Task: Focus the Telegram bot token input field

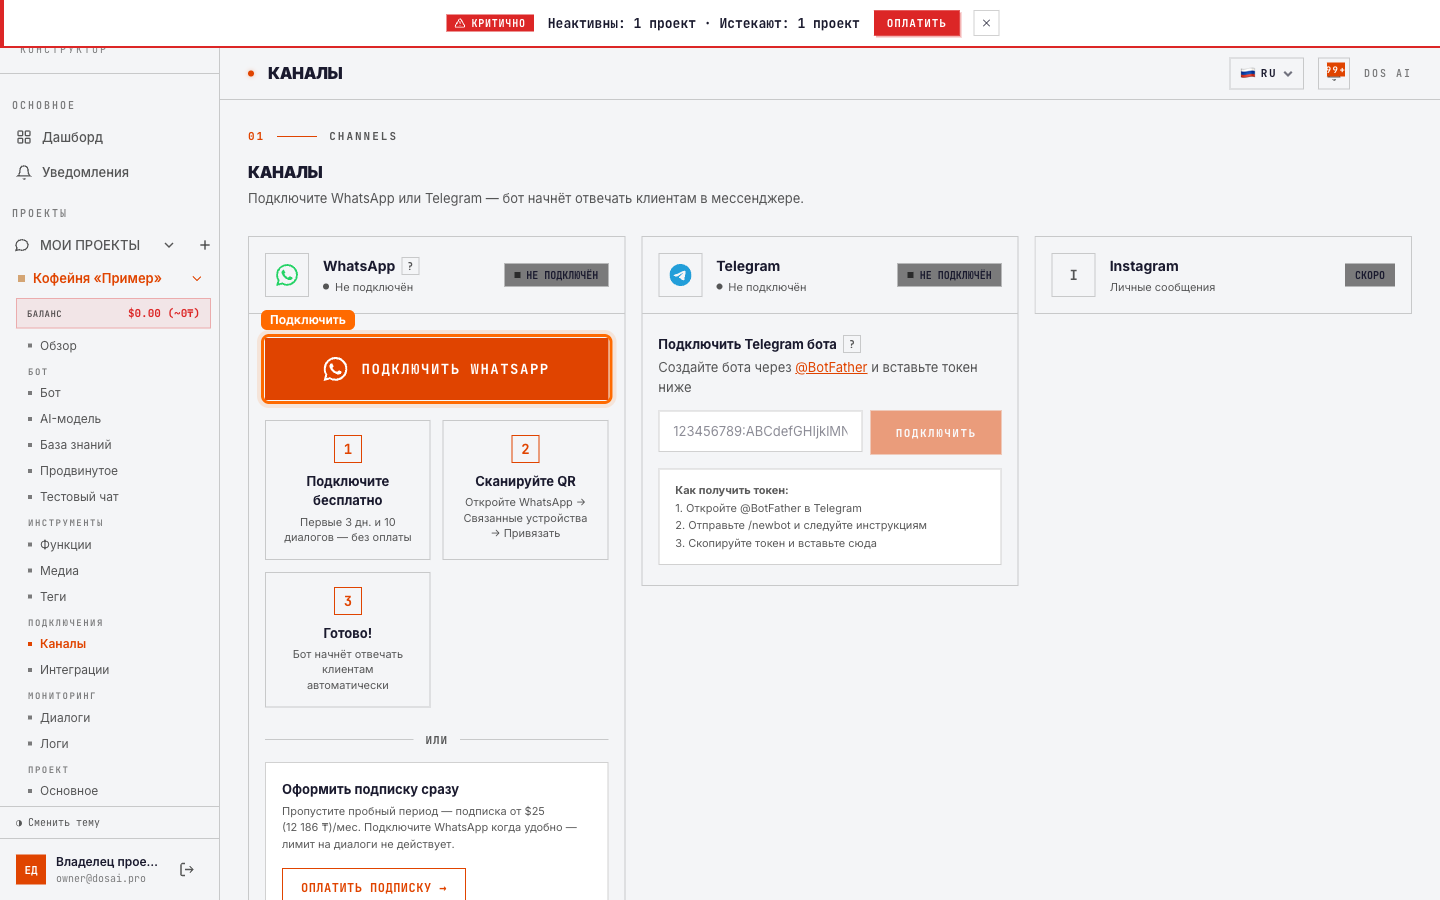Action: coord(760,431)
